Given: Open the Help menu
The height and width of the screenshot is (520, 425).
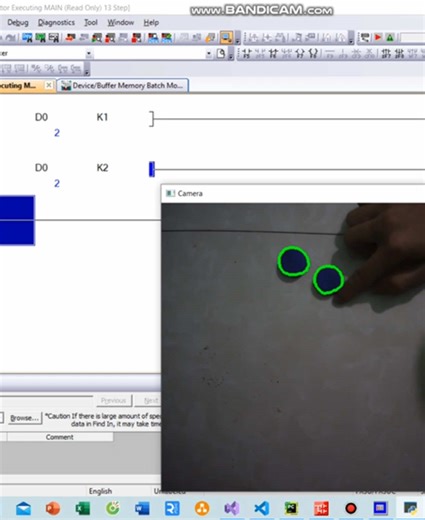Looking at the screenshot, I should click(x=151, y=23).
